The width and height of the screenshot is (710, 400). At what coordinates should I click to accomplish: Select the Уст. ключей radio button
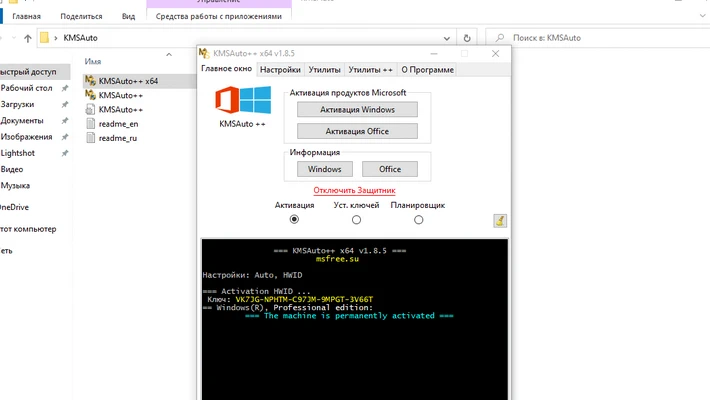356,220
